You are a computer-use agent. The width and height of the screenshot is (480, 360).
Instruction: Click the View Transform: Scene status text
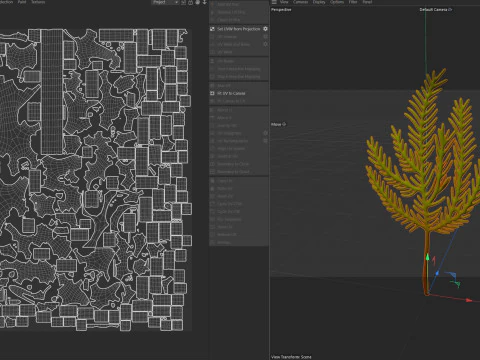(x=291, y=357)
